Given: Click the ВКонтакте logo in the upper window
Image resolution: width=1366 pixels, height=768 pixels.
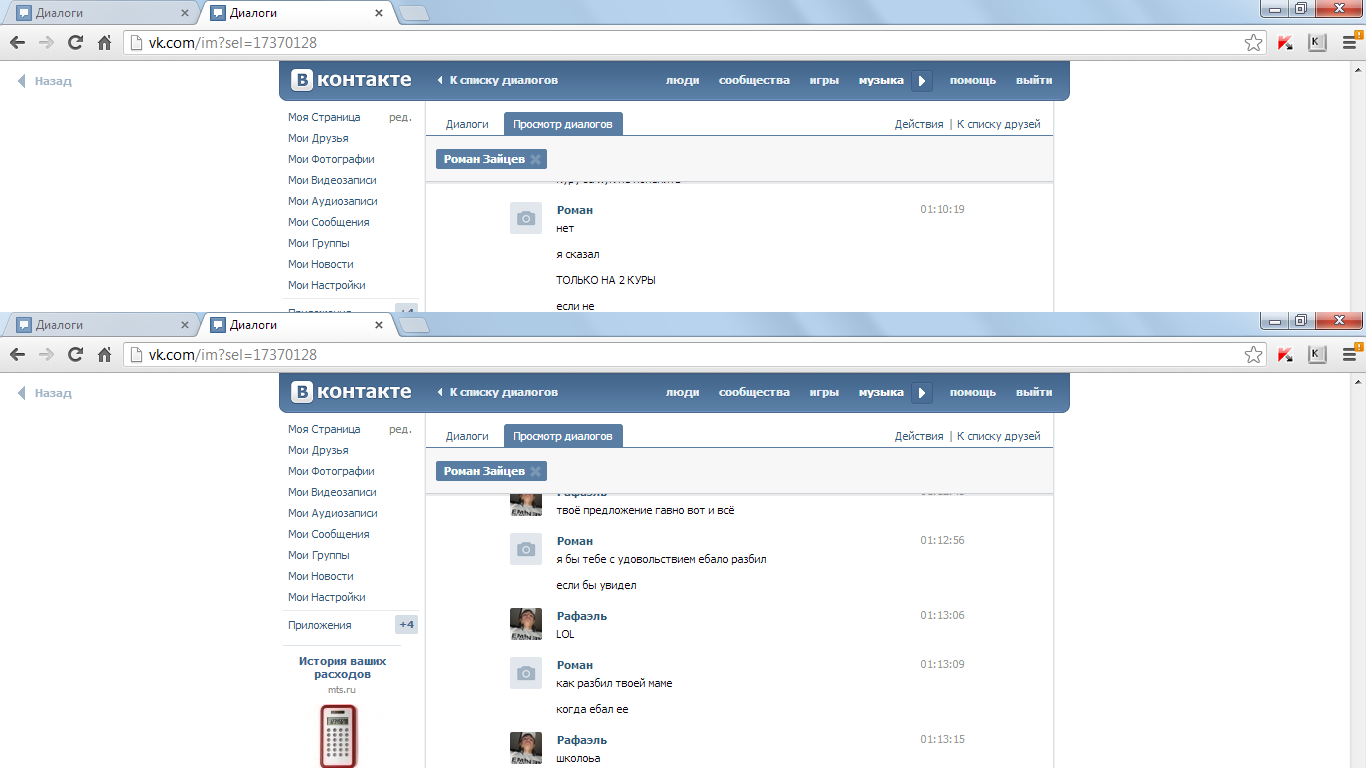Looking at the screenshot, I should (351, 80).
